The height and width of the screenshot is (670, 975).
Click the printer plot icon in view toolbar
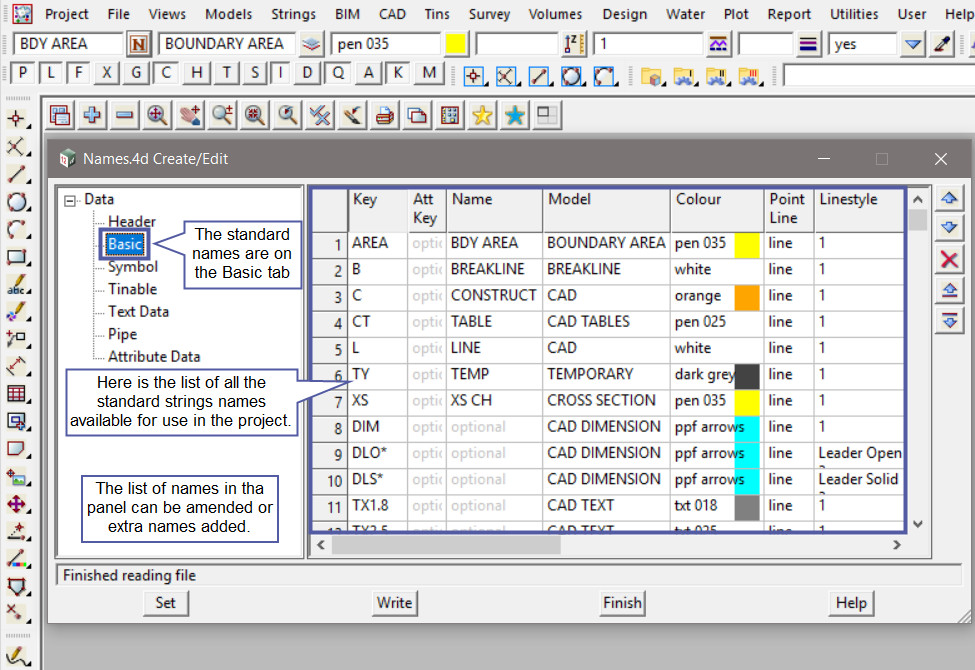pyautogui.click(x=384, y=115)
